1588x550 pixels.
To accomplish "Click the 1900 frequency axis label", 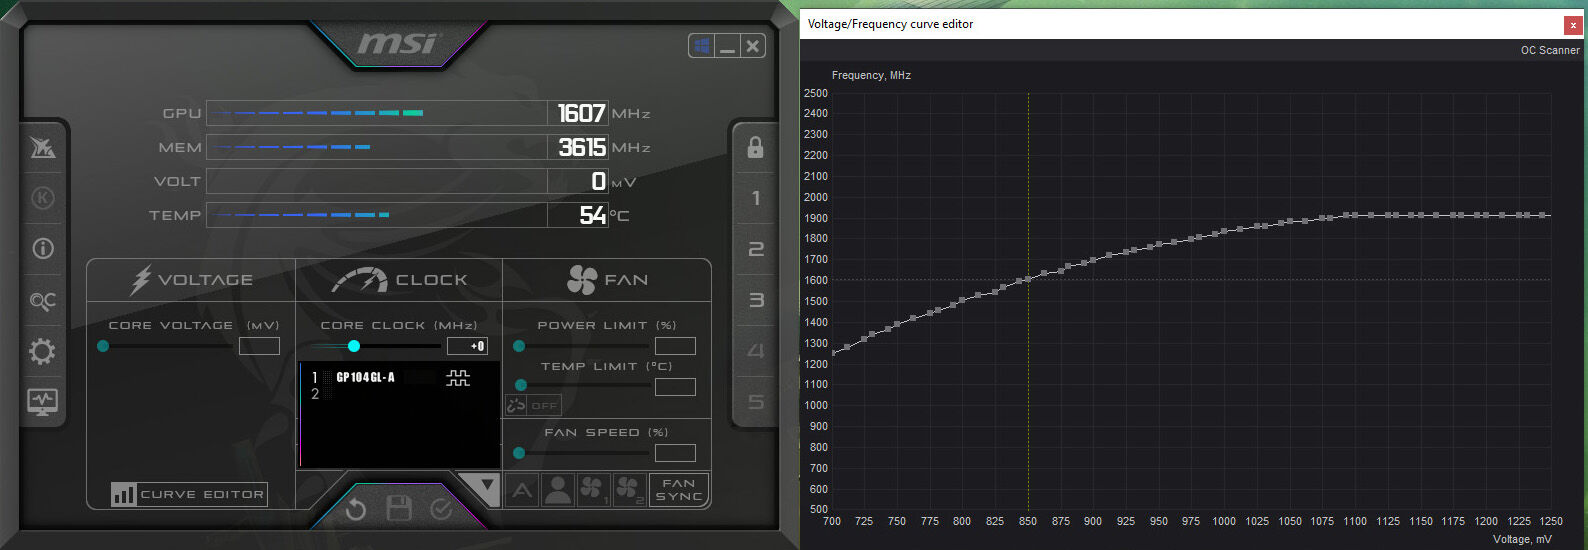I will click(x=816, y=218).
